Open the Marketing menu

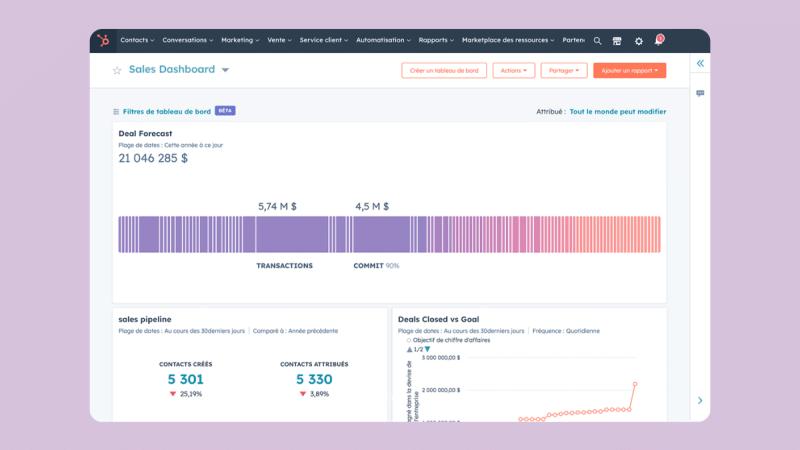click(240, 40)
